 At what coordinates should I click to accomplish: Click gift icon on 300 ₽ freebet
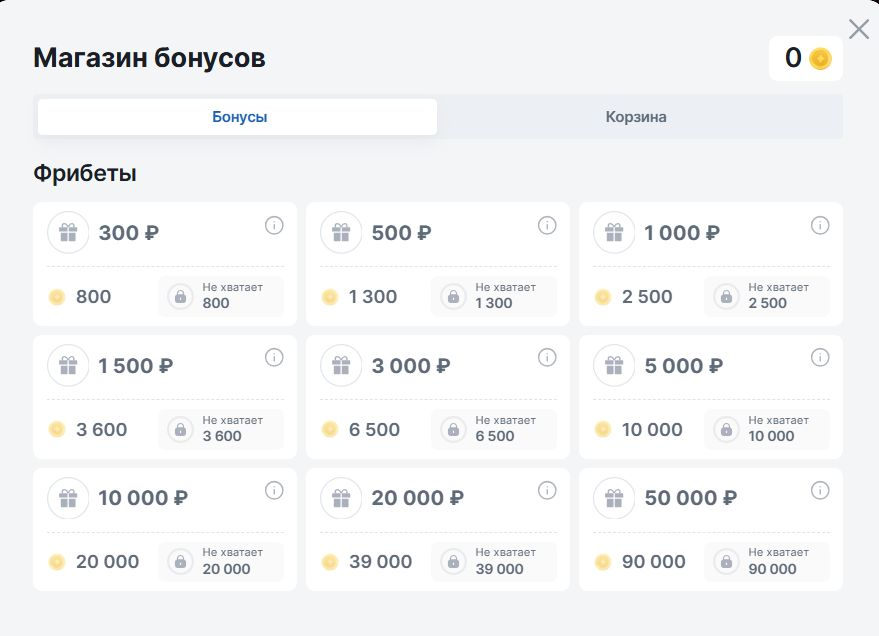(x=68, y=233)
